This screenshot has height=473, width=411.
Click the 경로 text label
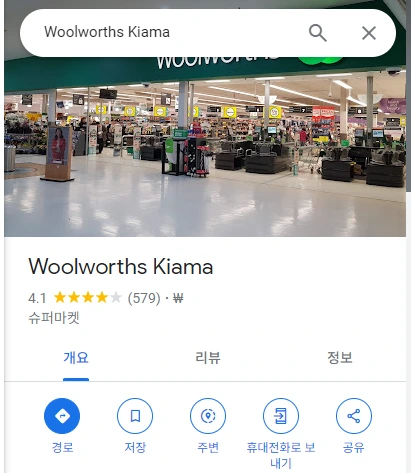point(62,447)
